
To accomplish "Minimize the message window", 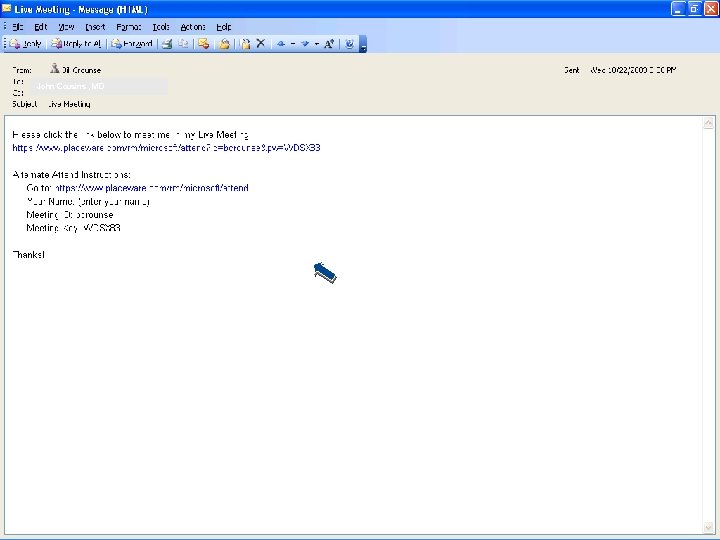I will click(x=678, y=8).
